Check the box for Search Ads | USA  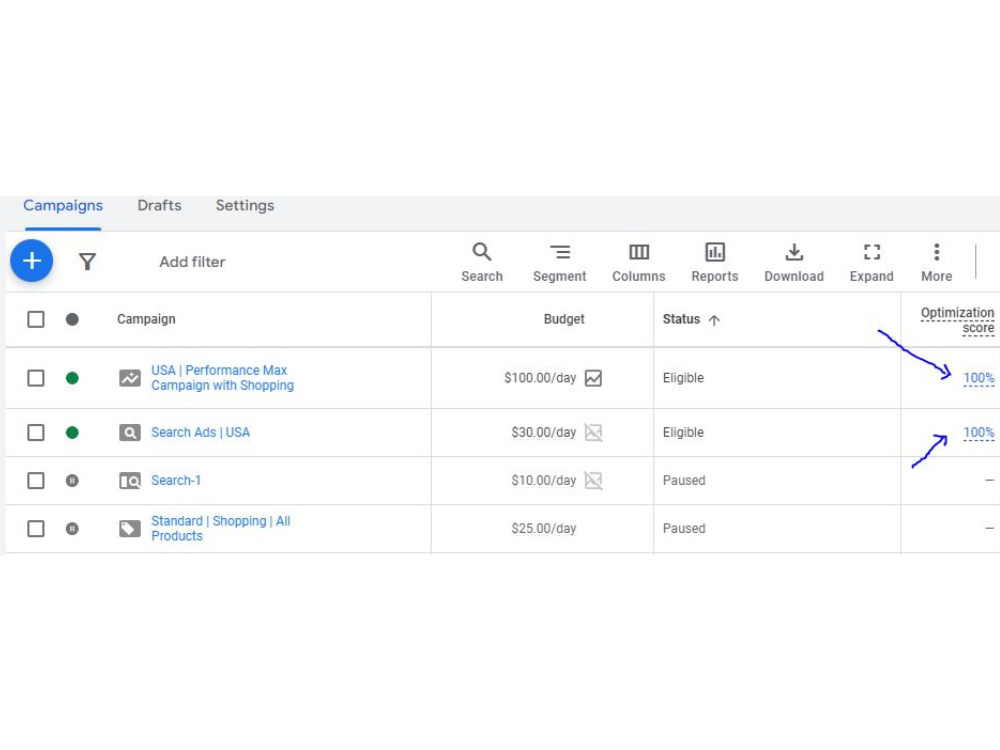tap(36, 432)
